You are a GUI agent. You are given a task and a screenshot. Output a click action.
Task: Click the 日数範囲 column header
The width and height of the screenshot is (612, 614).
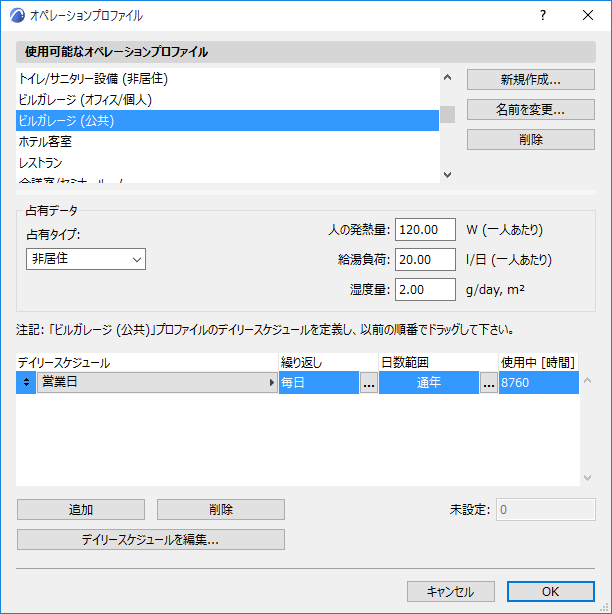(439, 363)
